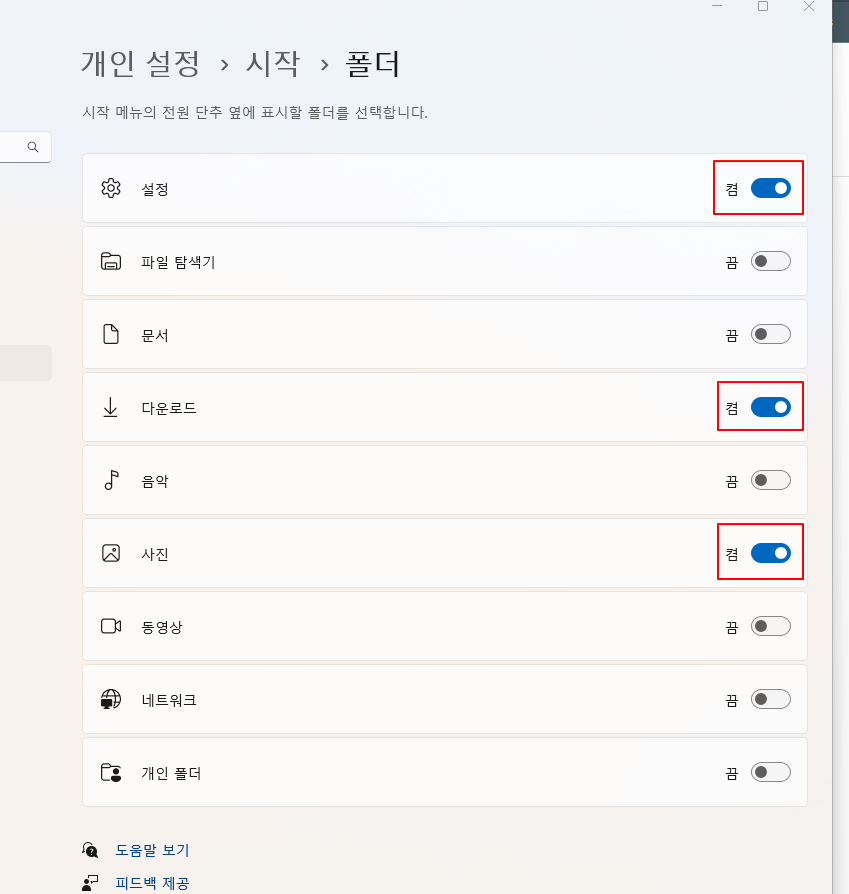849x894 pixels.
Task: Open the 도움말 보기 link
Action: [x=152, y=850]
